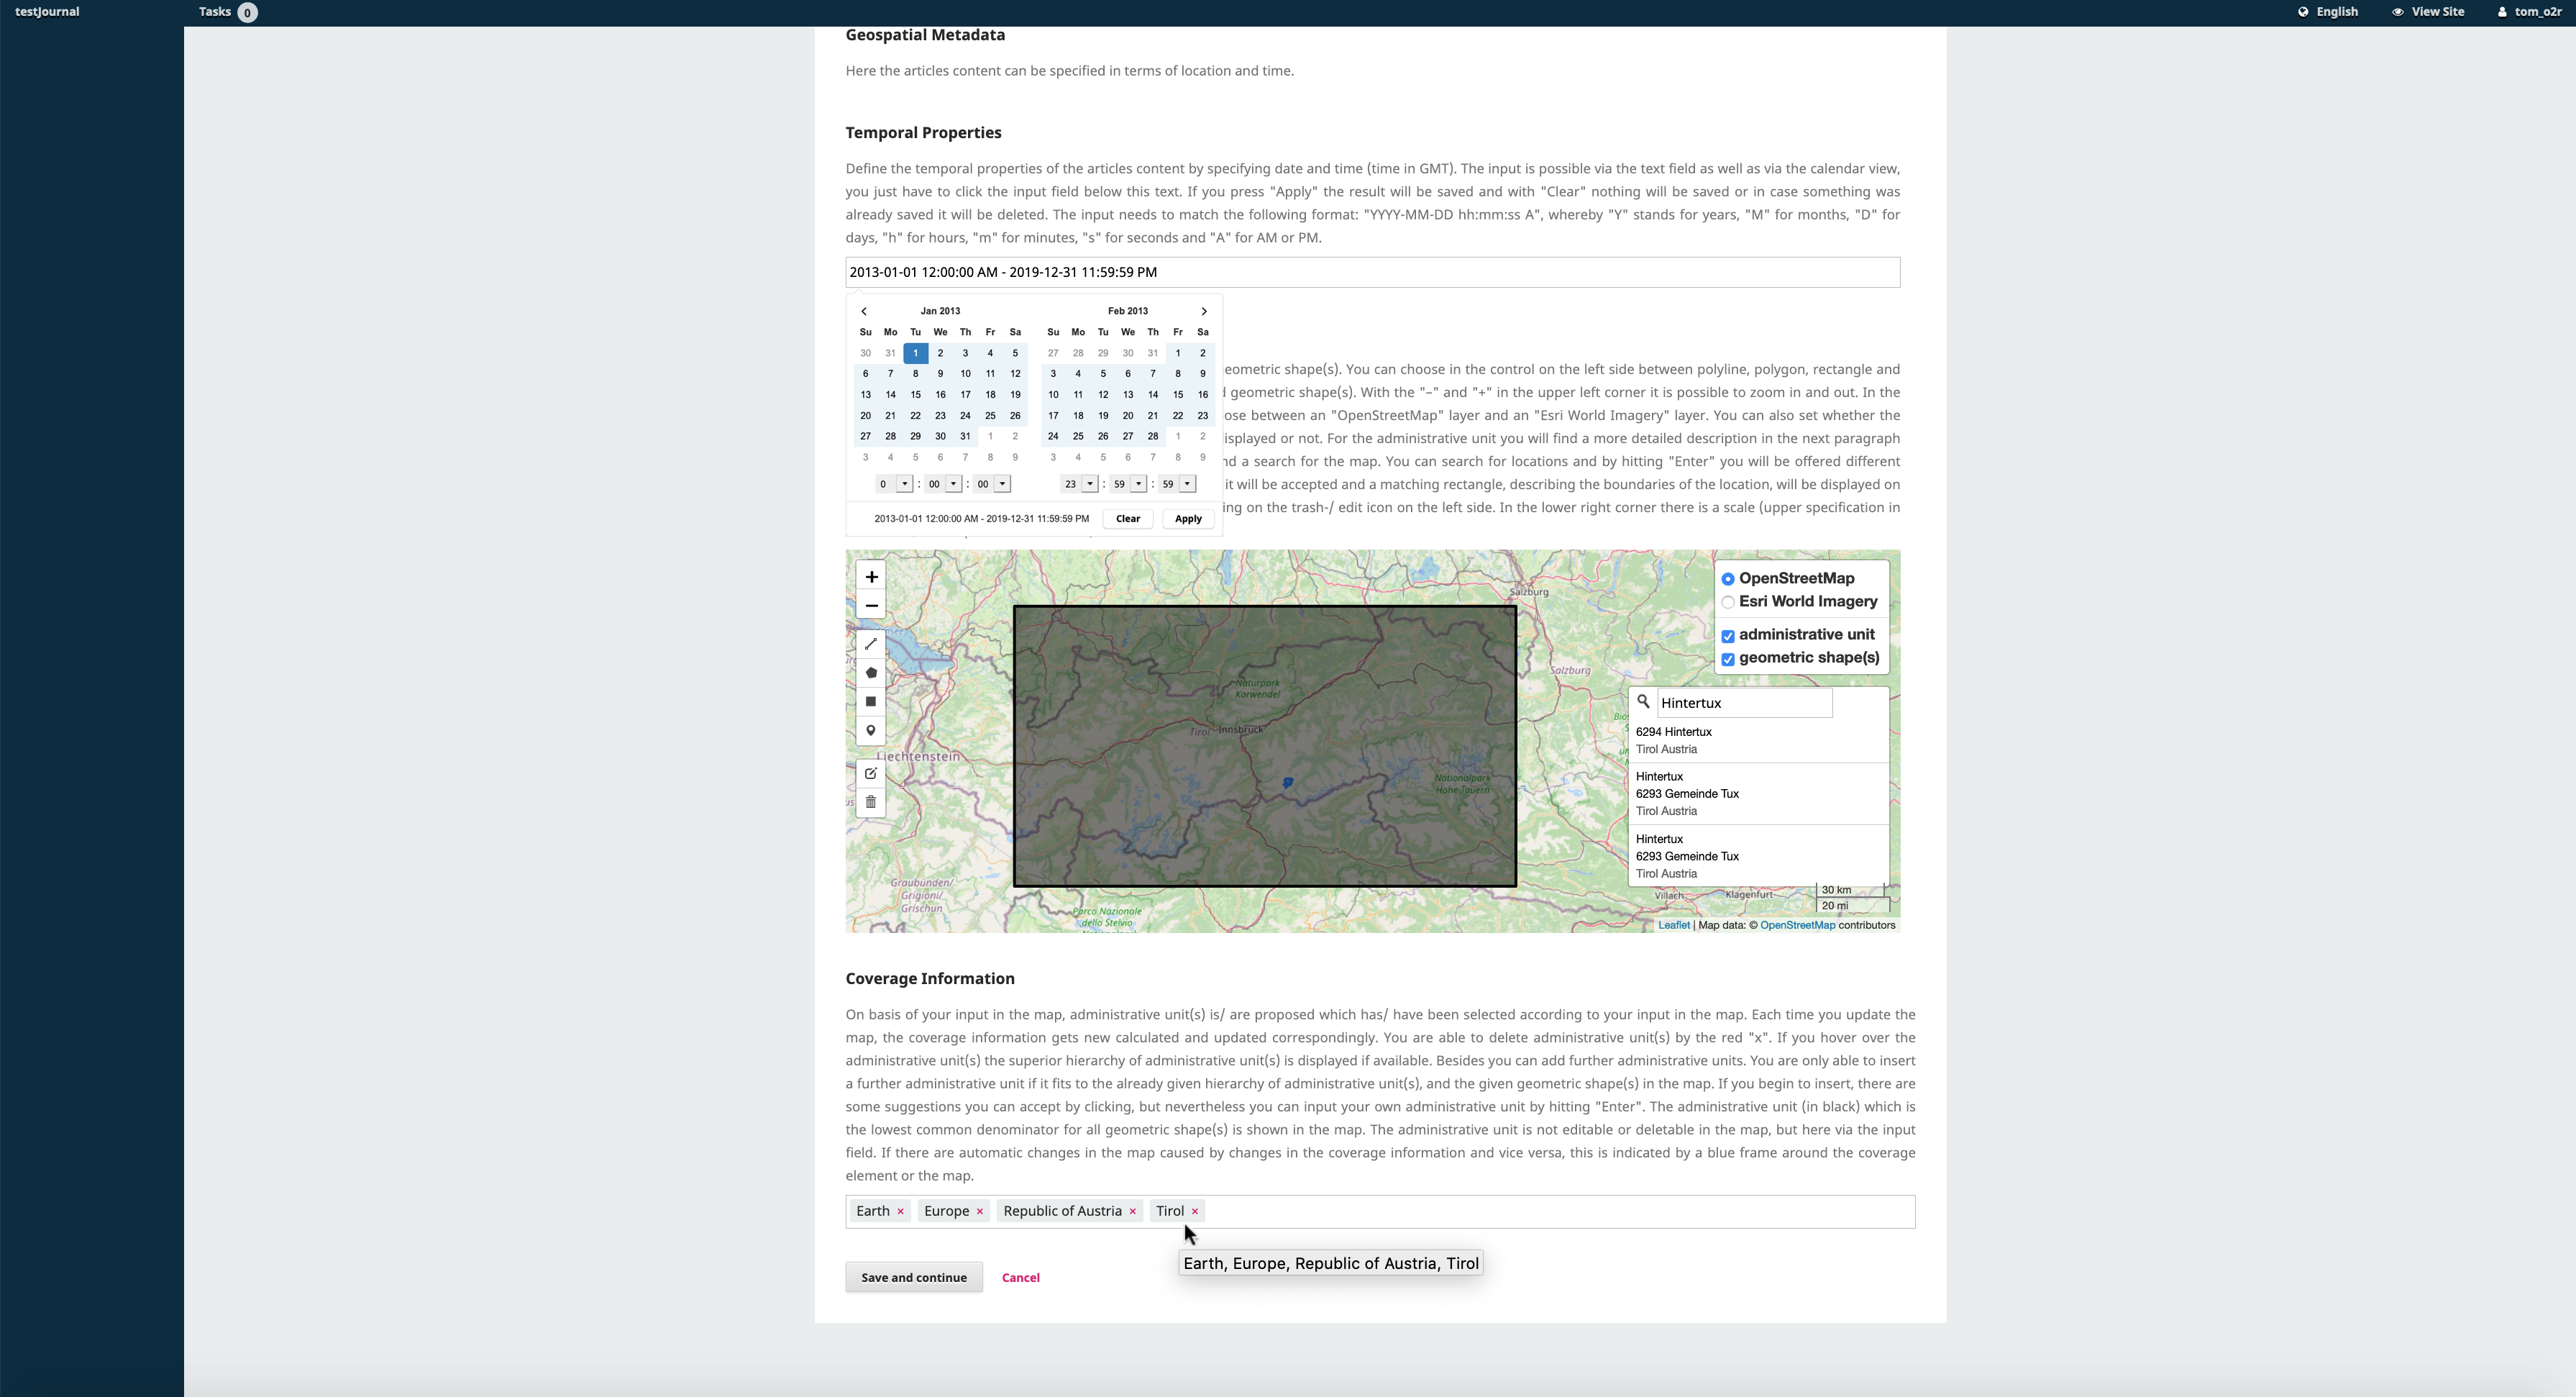Select the place marker tool
This screenshot has width=2576, height=1397.
871,731
